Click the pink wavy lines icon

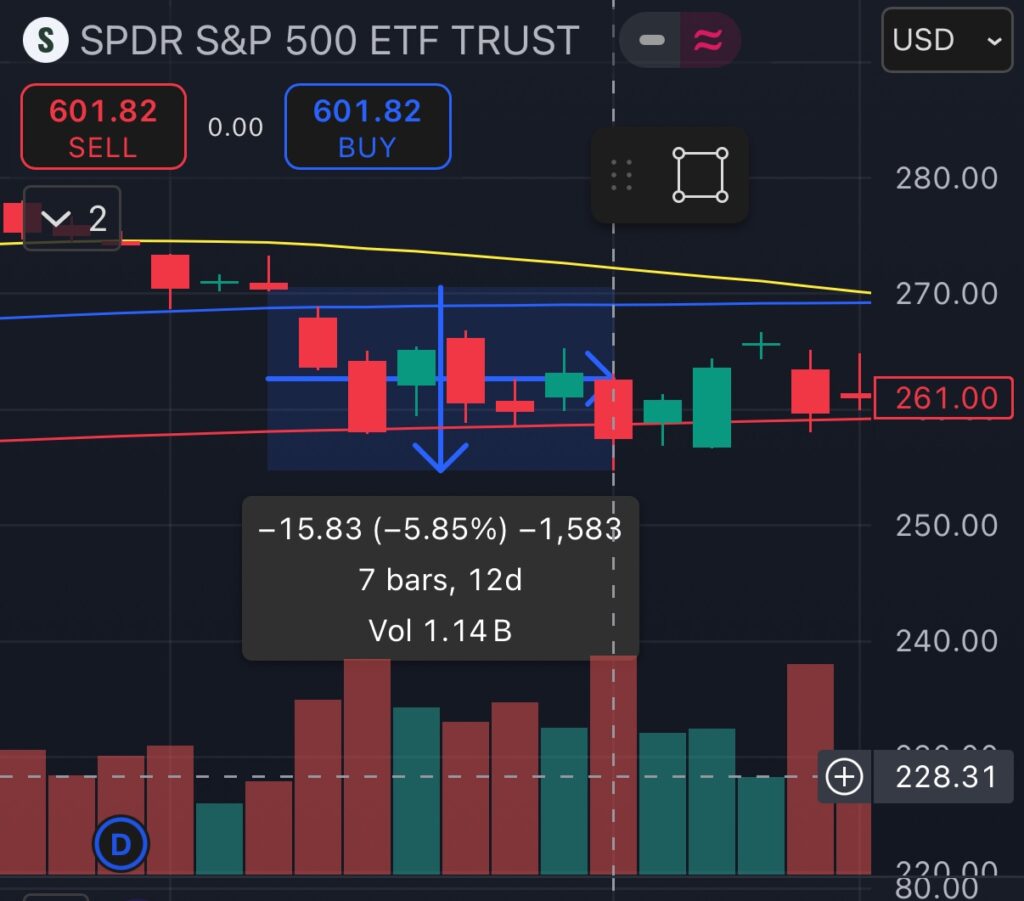point(709,40)
